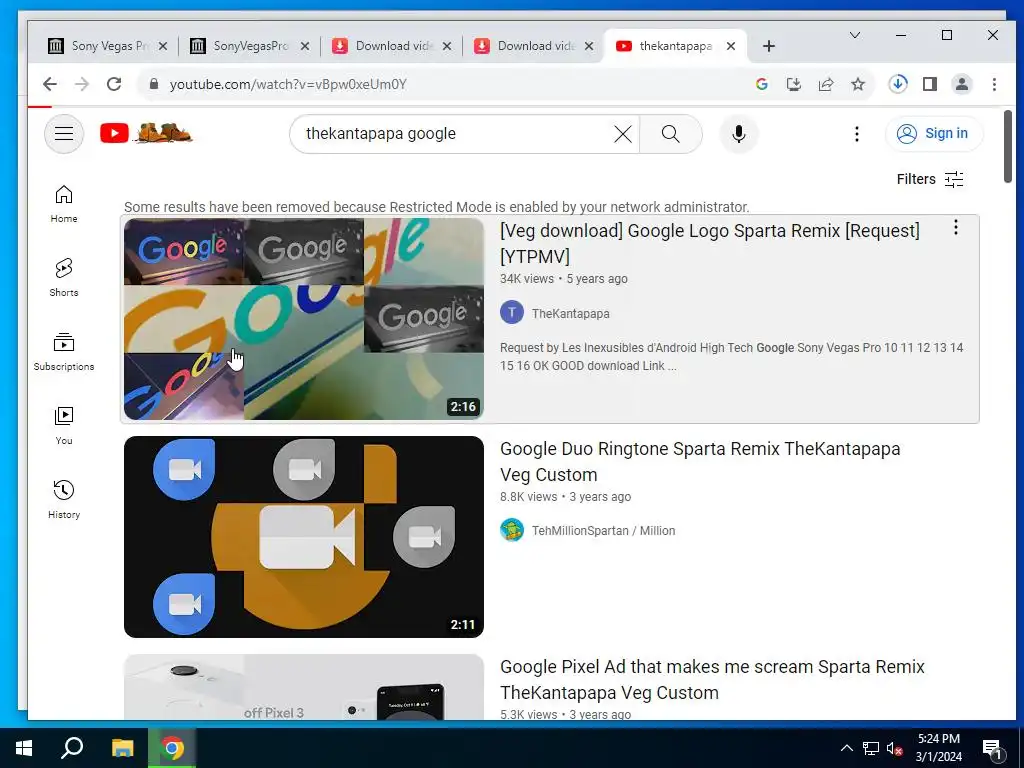Open the Google Duo Ringtone Sparta Remix title
The image size is (1024, 768).
pos(700,462)
